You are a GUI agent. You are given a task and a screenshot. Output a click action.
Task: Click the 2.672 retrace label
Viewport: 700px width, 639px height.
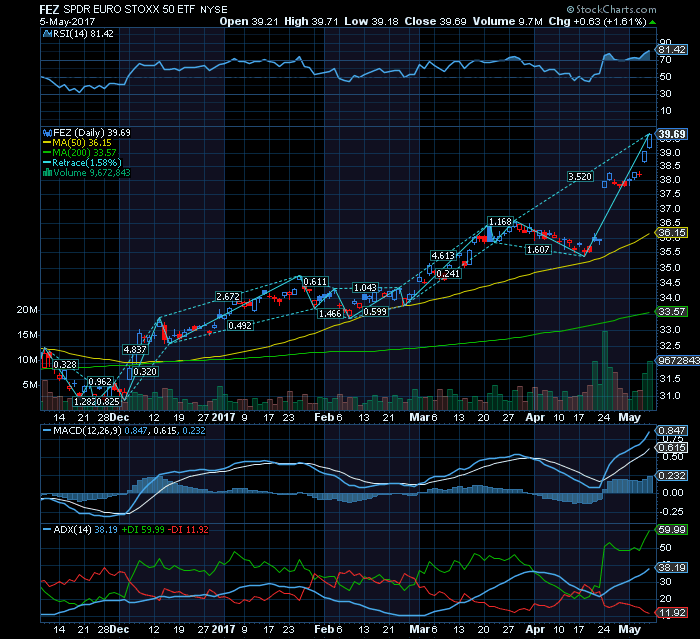pos(228,297)
